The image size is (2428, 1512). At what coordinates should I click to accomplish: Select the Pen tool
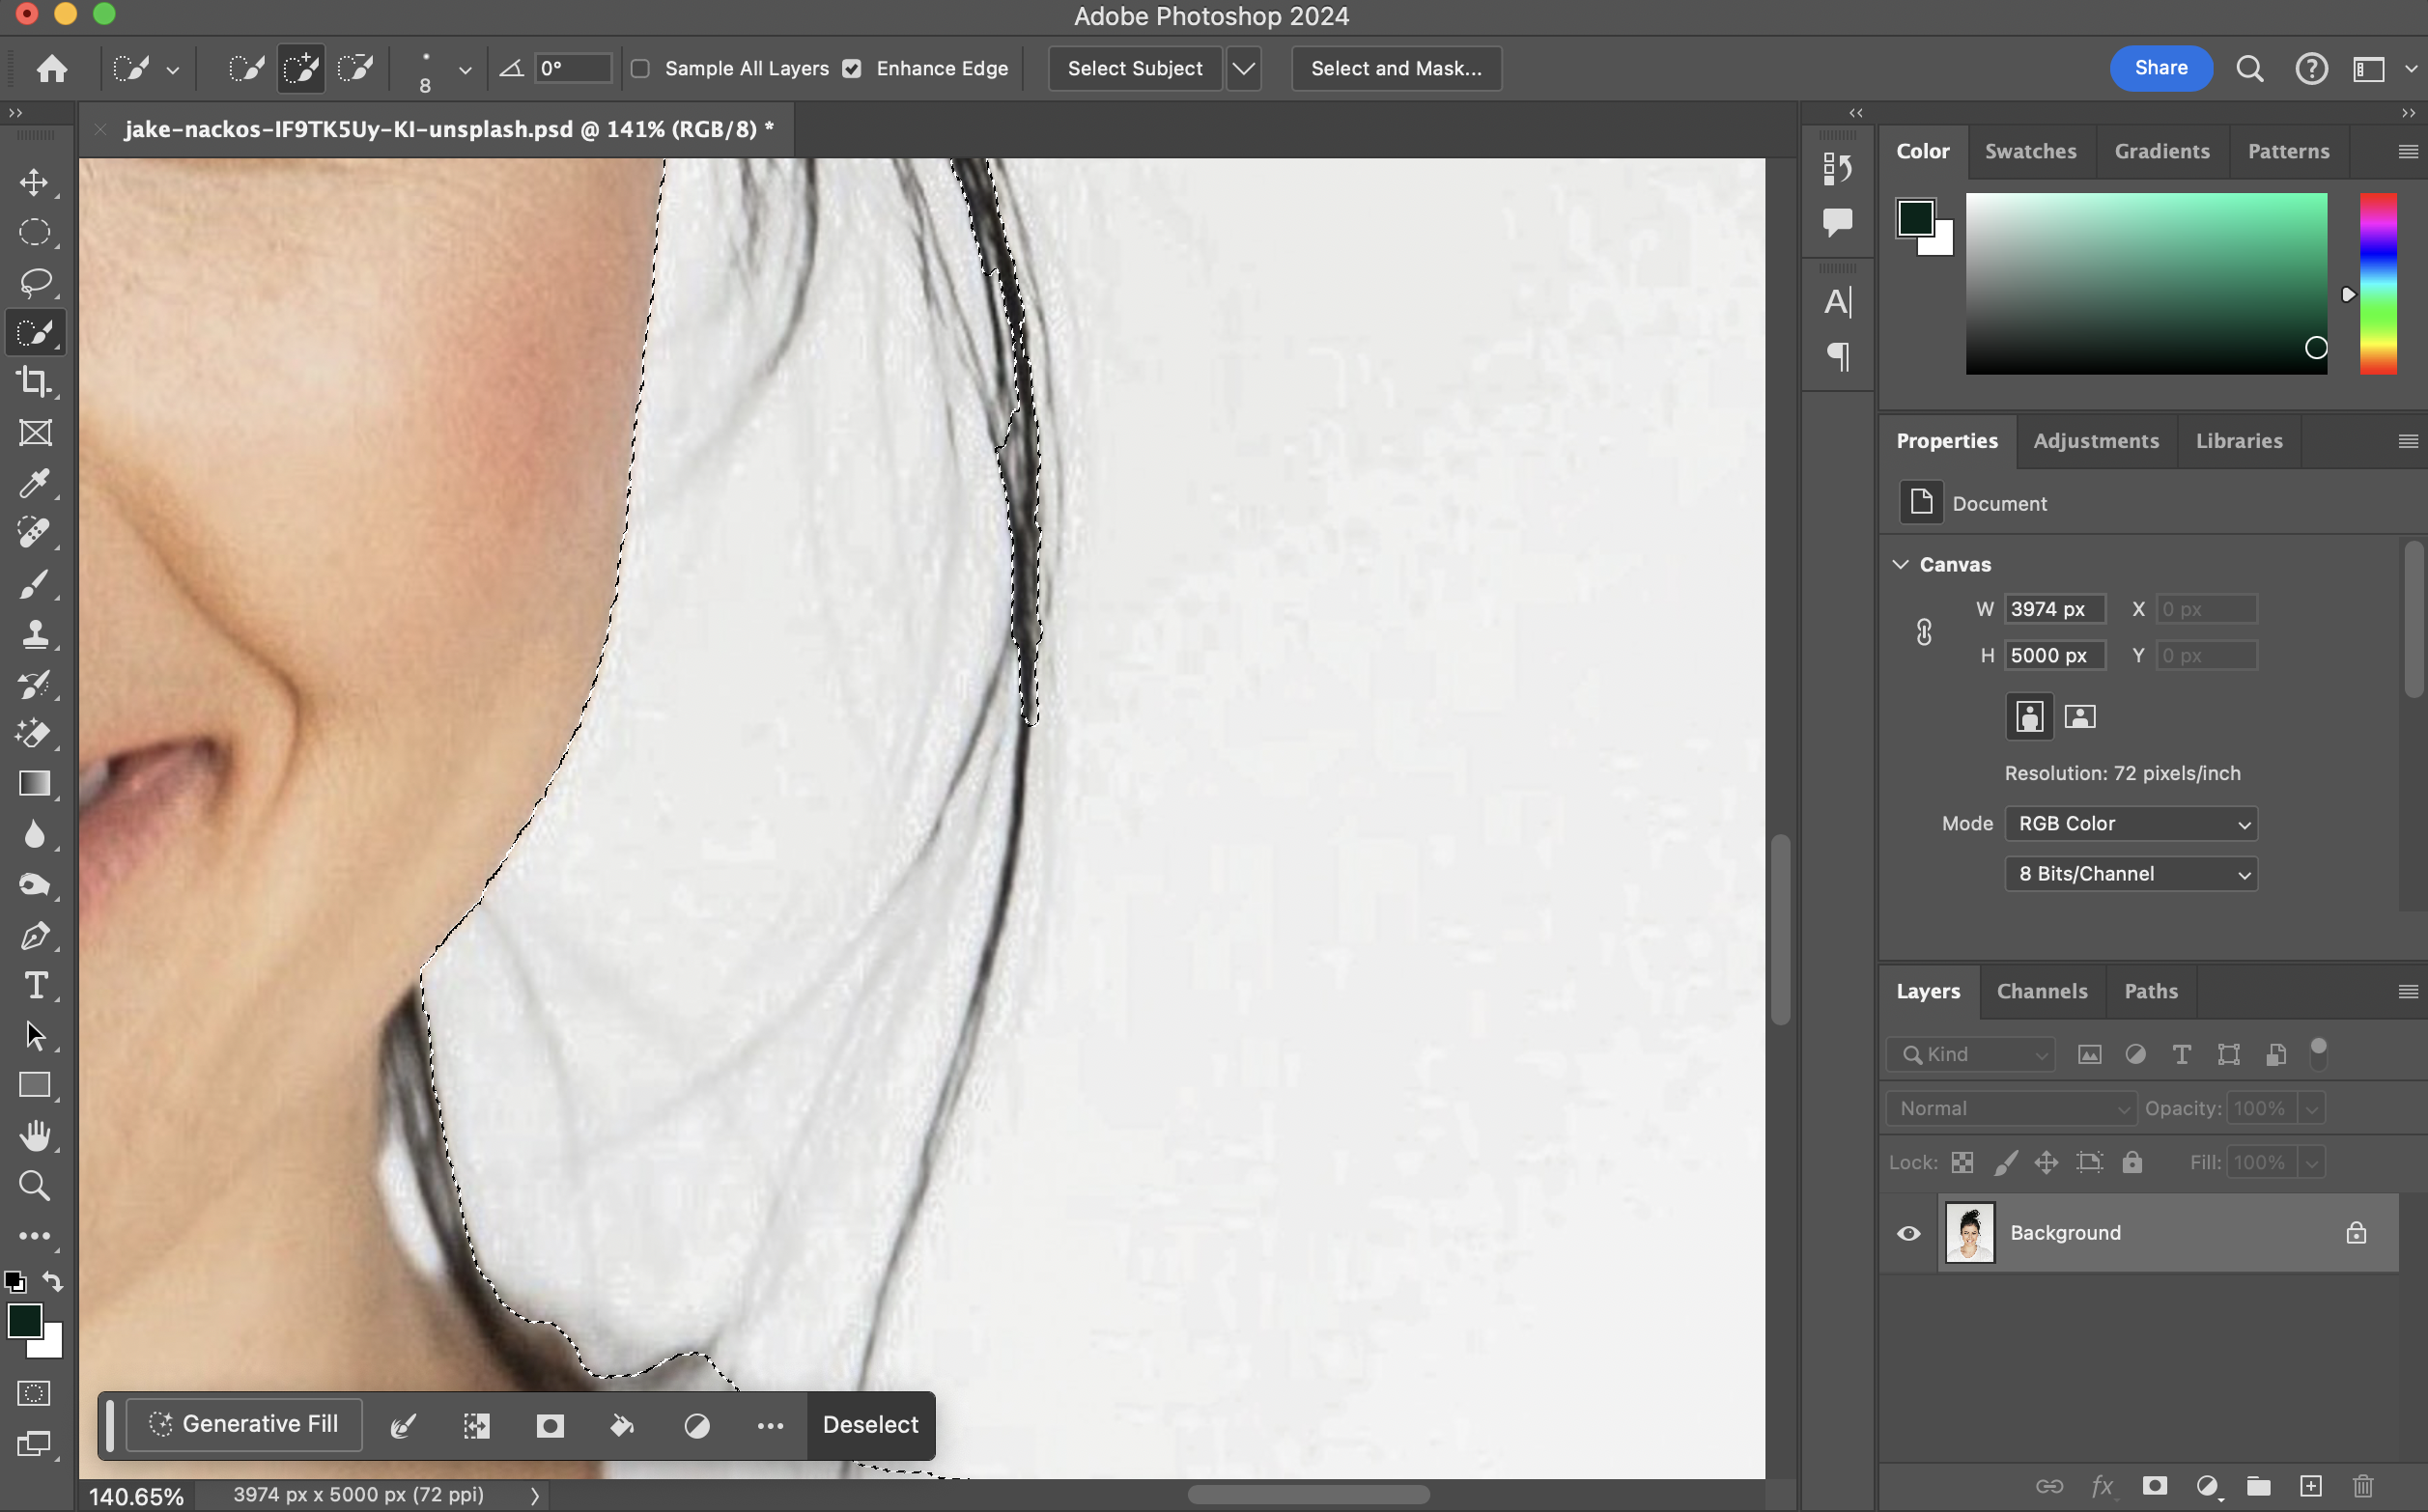pyautogui.click(x=35, y=936)
